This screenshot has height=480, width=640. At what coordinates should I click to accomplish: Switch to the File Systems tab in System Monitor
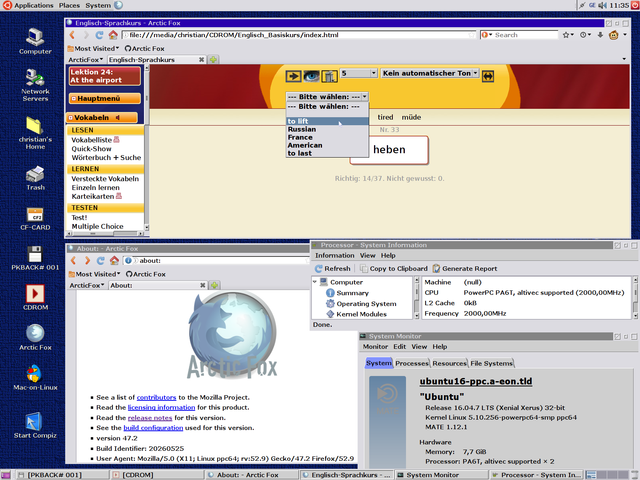(491, 363)
